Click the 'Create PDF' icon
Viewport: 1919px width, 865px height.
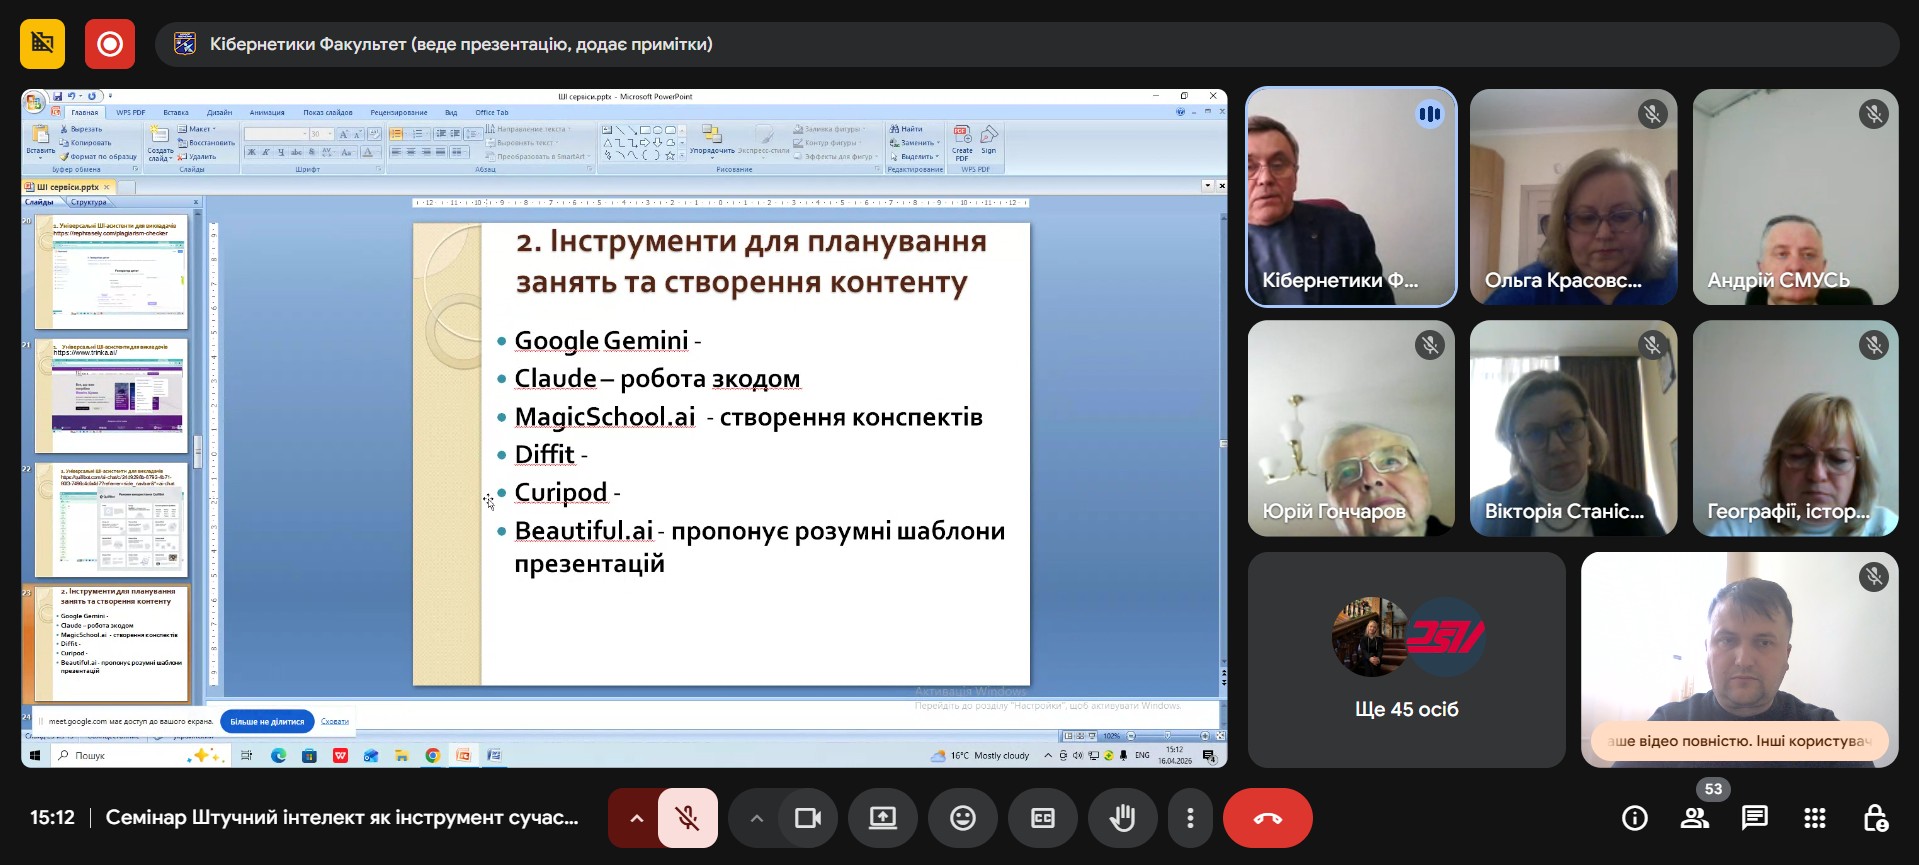pos(962,142)
